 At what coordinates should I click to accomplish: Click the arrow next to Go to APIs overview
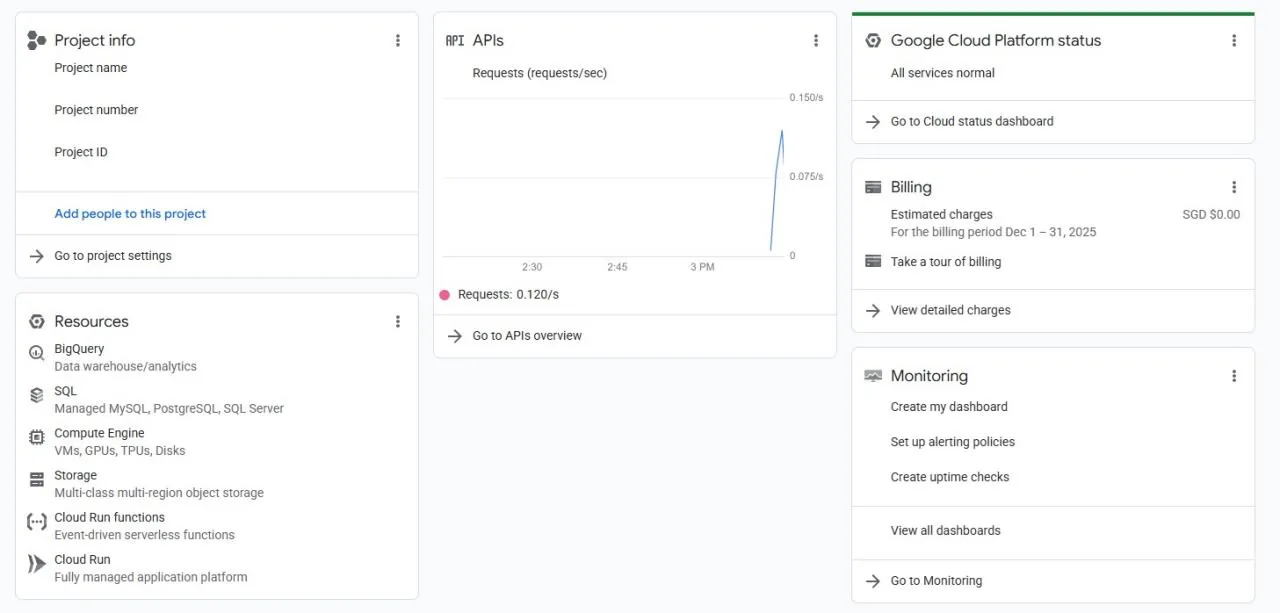pos(455,336)
